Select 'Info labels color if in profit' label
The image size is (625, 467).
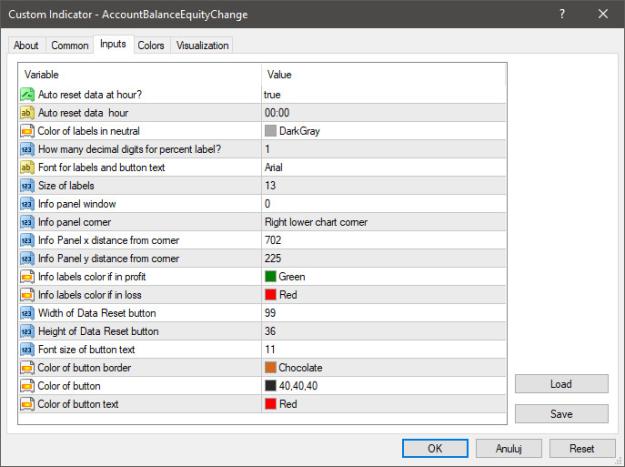point(92,277)
